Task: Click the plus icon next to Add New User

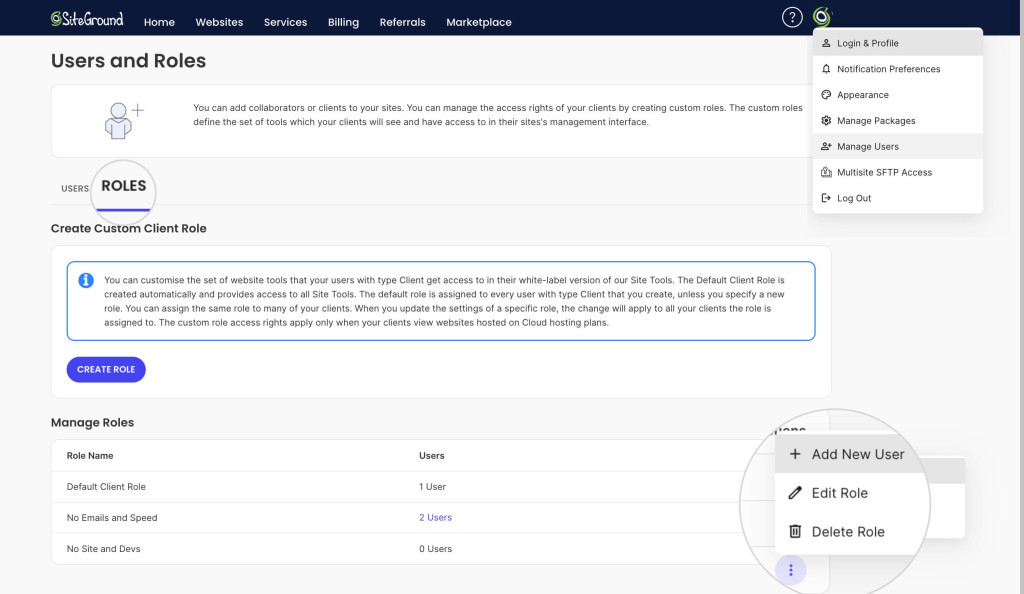Action: point(795,454)
